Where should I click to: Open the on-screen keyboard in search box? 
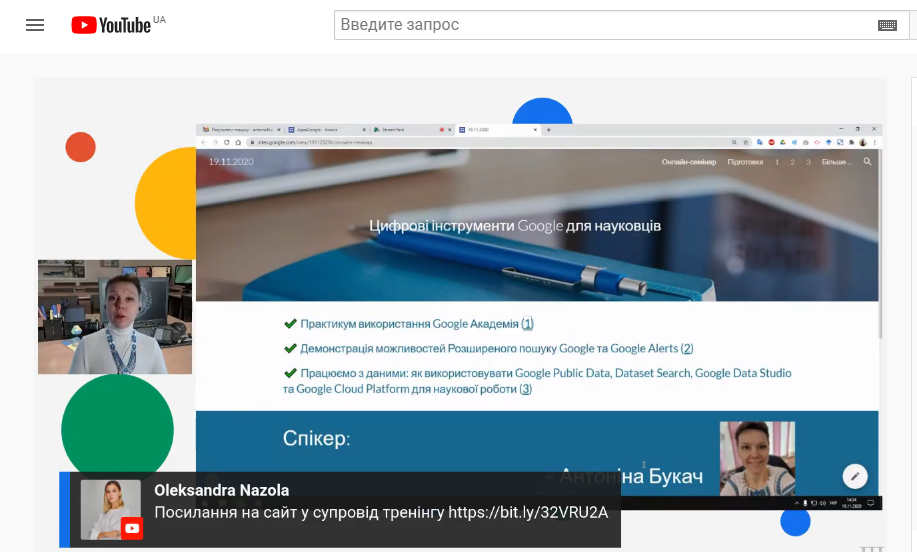[887, 25]
